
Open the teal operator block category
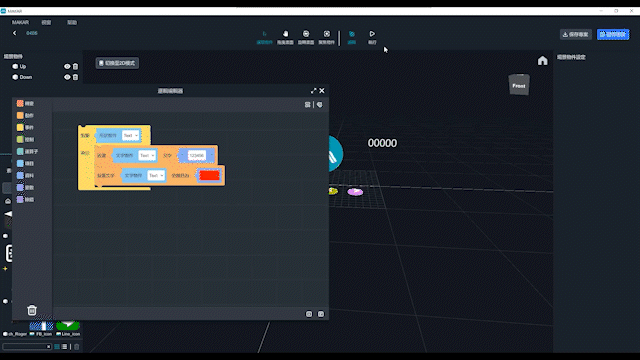pyautogui.click(x=27, y=151)
